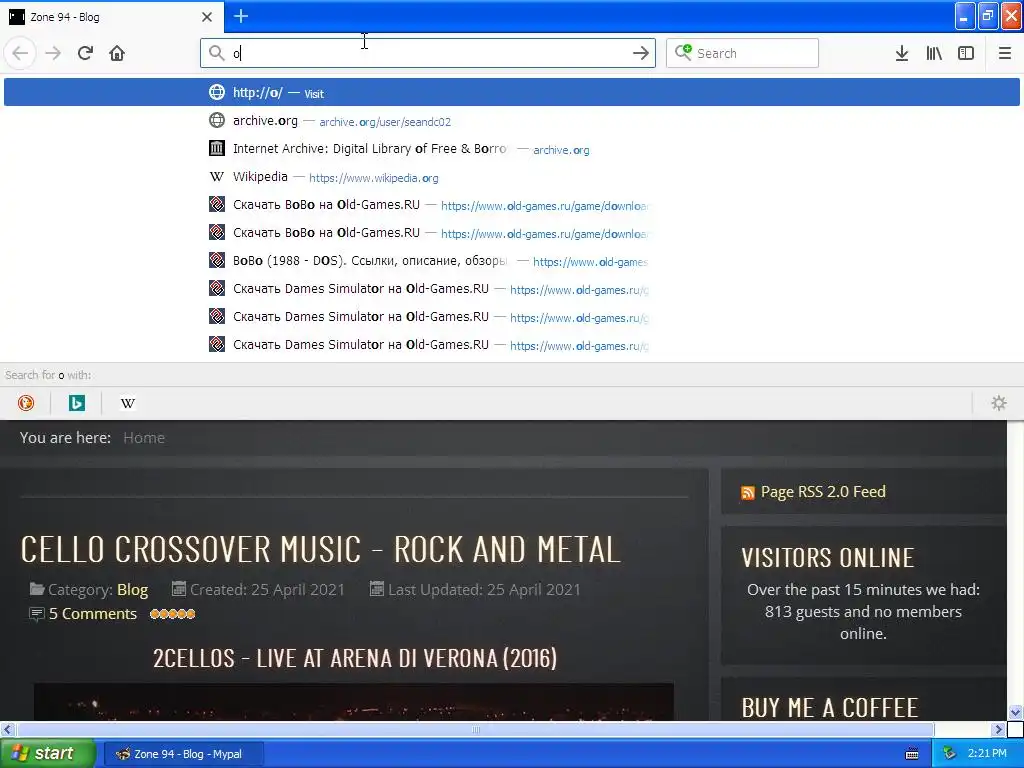
Task: Open a new tab with plus button
Action: pyautogui.click(x=241, y=16)
